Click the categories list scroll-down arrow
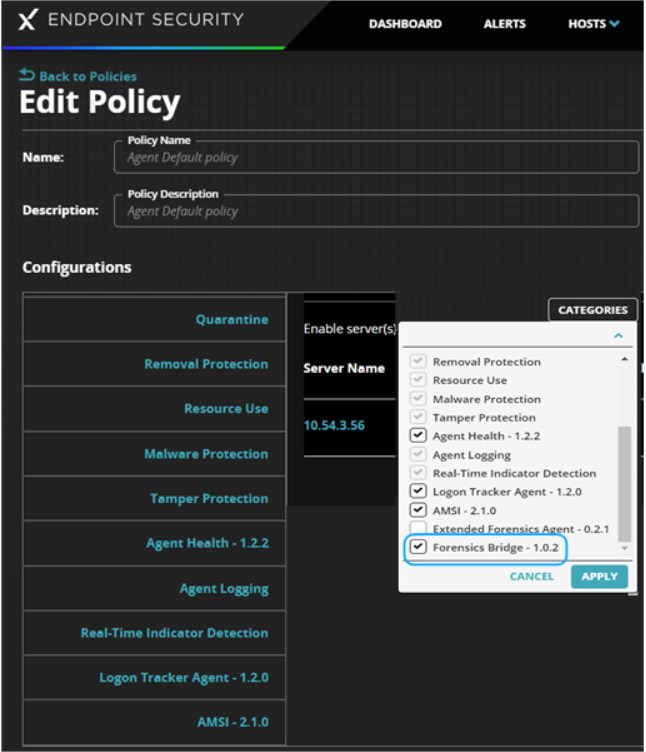The height and width of the screenshot is (752, 646). click(x=624, y=548)
